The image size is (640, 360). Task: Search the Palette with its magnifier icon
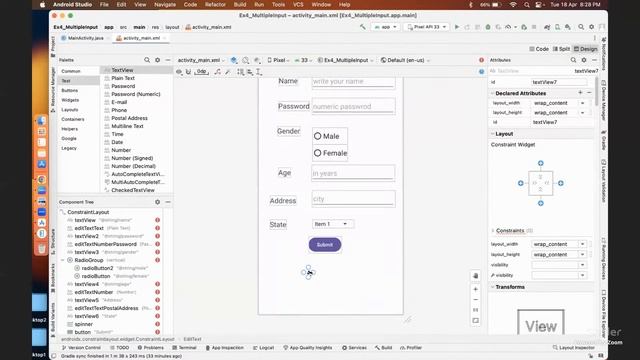point(147,60)
